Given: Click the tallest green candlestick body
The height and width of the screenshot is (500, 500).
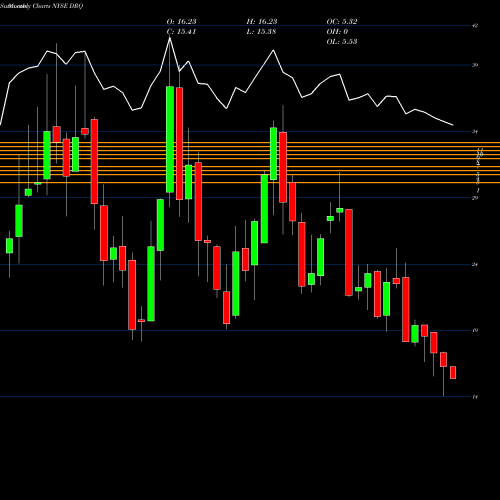Looking at the screenshot, I should pos(170,139).
